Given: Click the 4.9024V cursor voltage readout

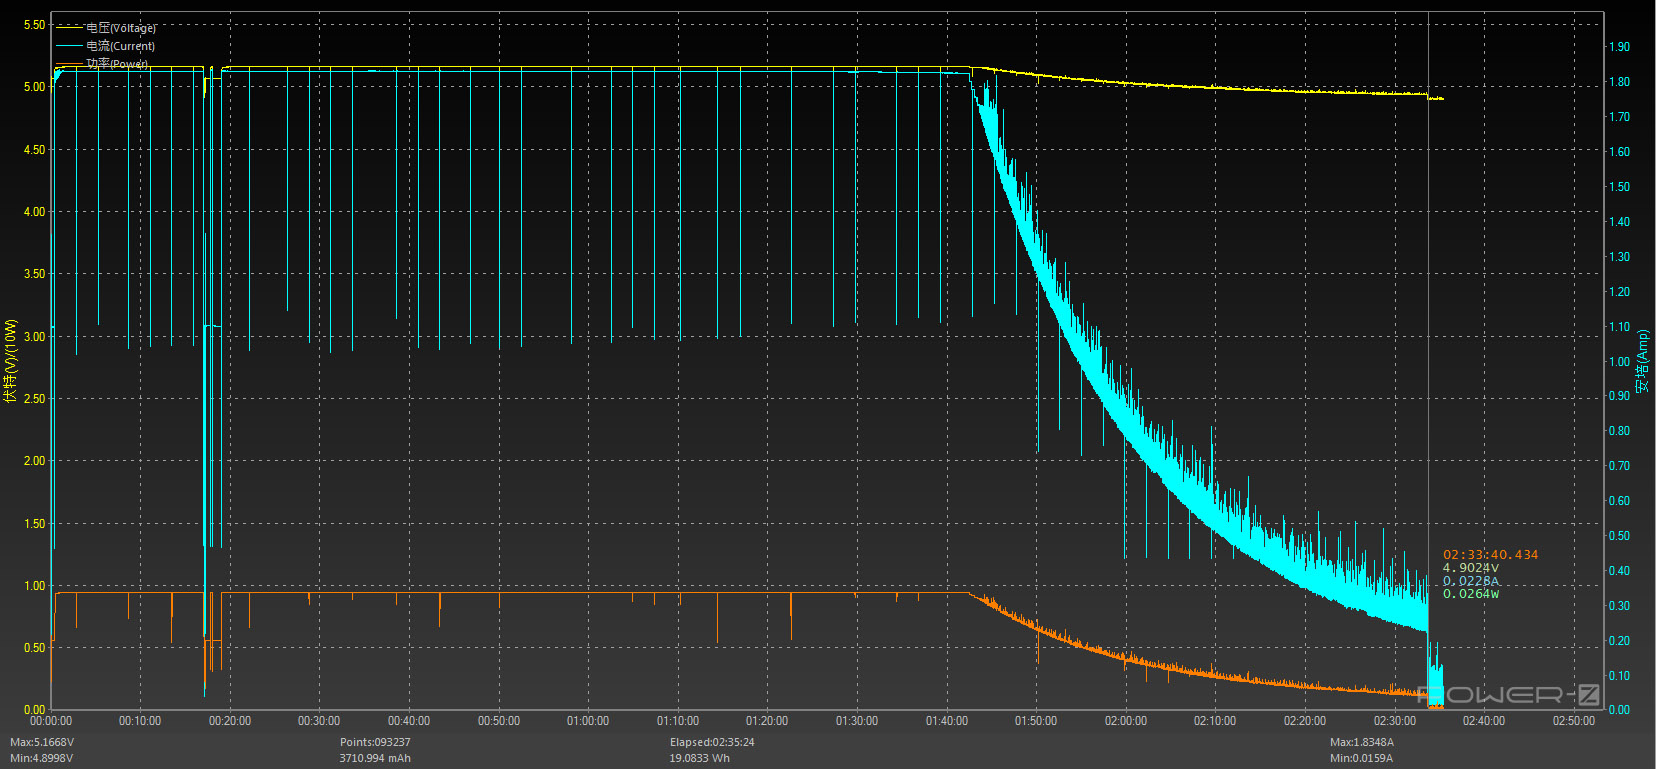Looking at the screenshot, I should (x=1470, y=568).
